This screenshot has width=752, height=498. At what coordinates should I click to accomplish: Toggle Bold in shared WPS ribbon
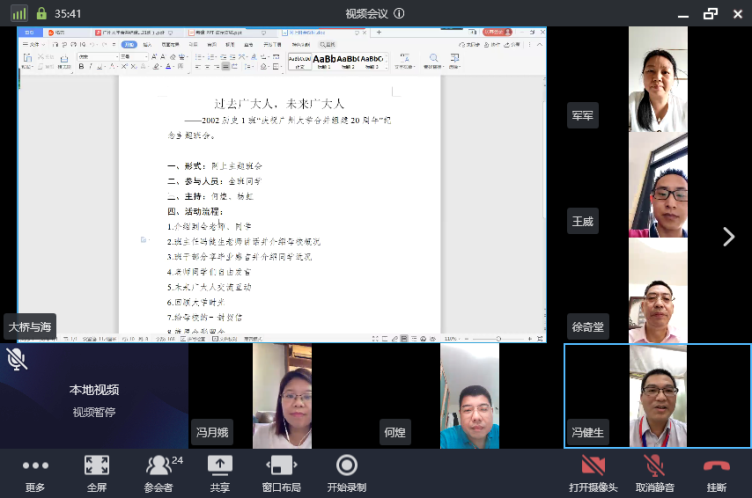pos(82,66)
